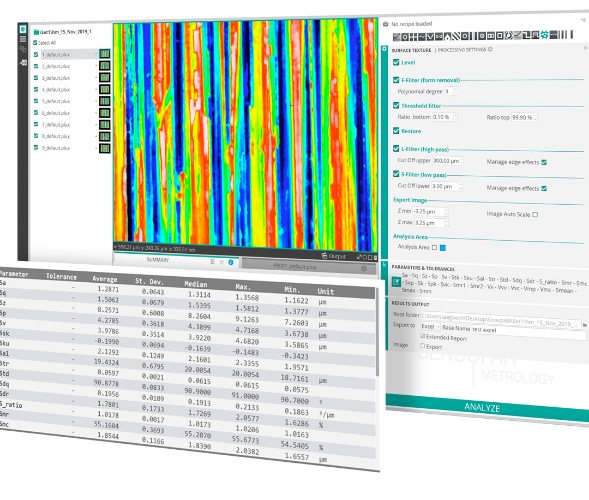Click the blue info icon beside SUMMARY tab
Viewport: 589px width, 500px height.
click(x=231, y=262)
